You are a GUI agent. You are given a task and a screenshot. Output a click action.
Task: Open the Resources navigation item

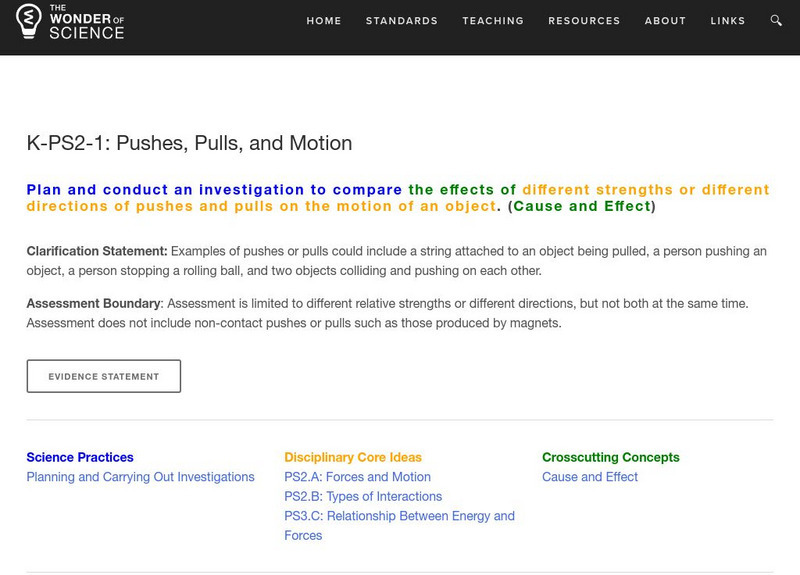click(x=584, y=21)
